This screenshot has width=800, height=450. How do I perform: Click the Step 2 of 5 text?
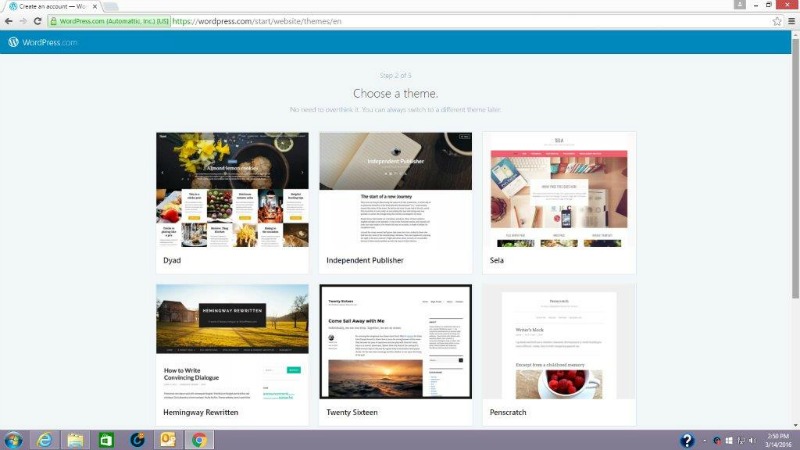tap(395, 76)
